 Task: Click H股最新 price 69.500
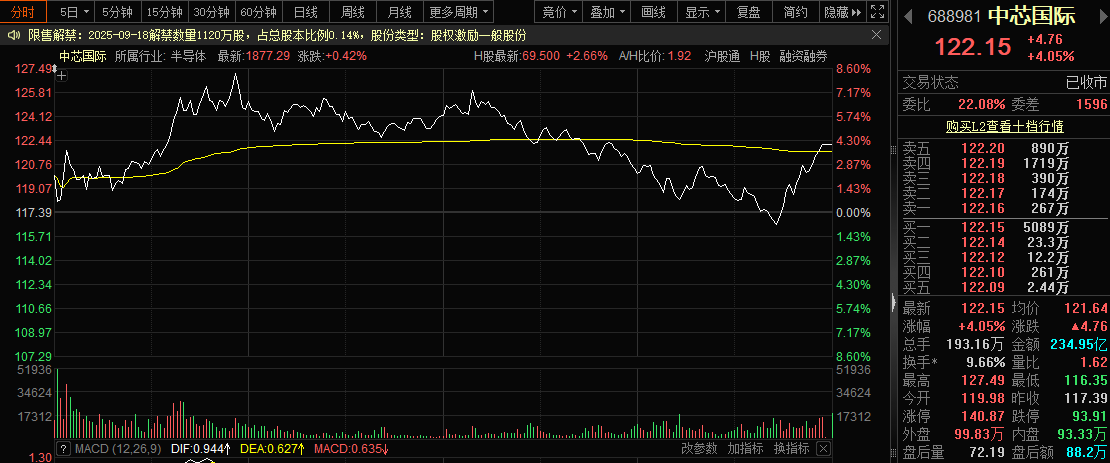click(x=541, y=57)
